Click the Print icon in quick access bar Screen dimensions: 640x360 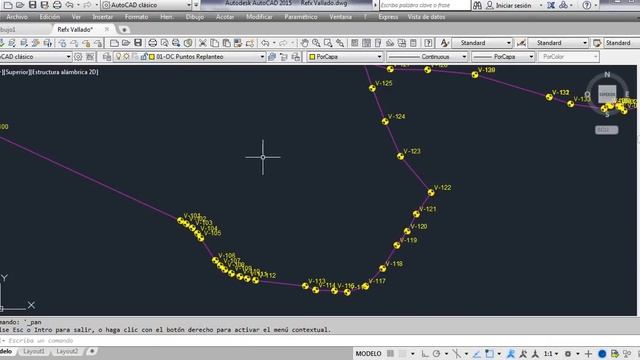(x=57, y=5)
